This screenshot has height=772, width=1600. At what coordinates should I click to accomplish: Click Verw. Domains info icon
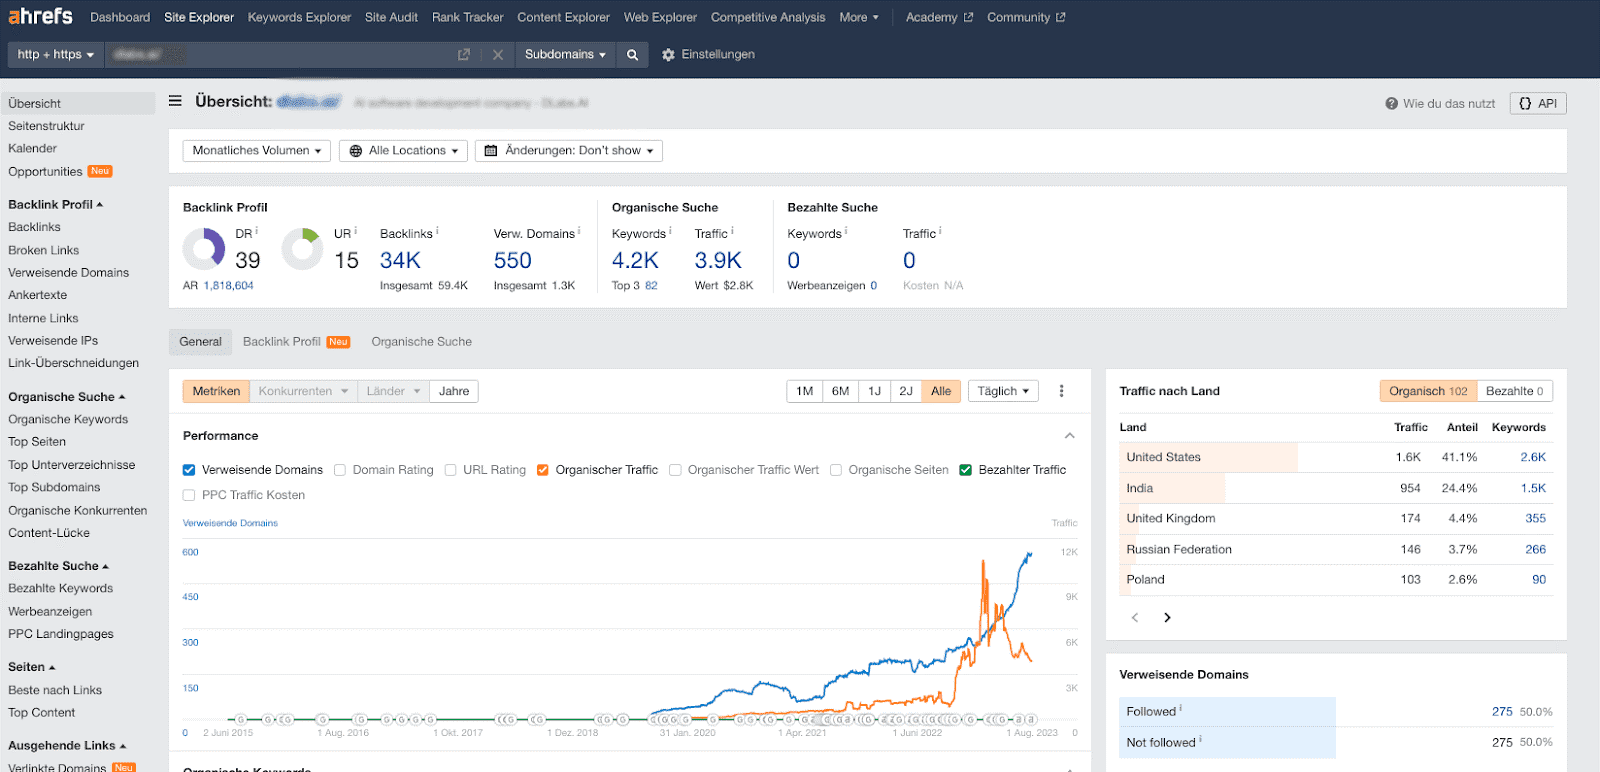[579, 231]
